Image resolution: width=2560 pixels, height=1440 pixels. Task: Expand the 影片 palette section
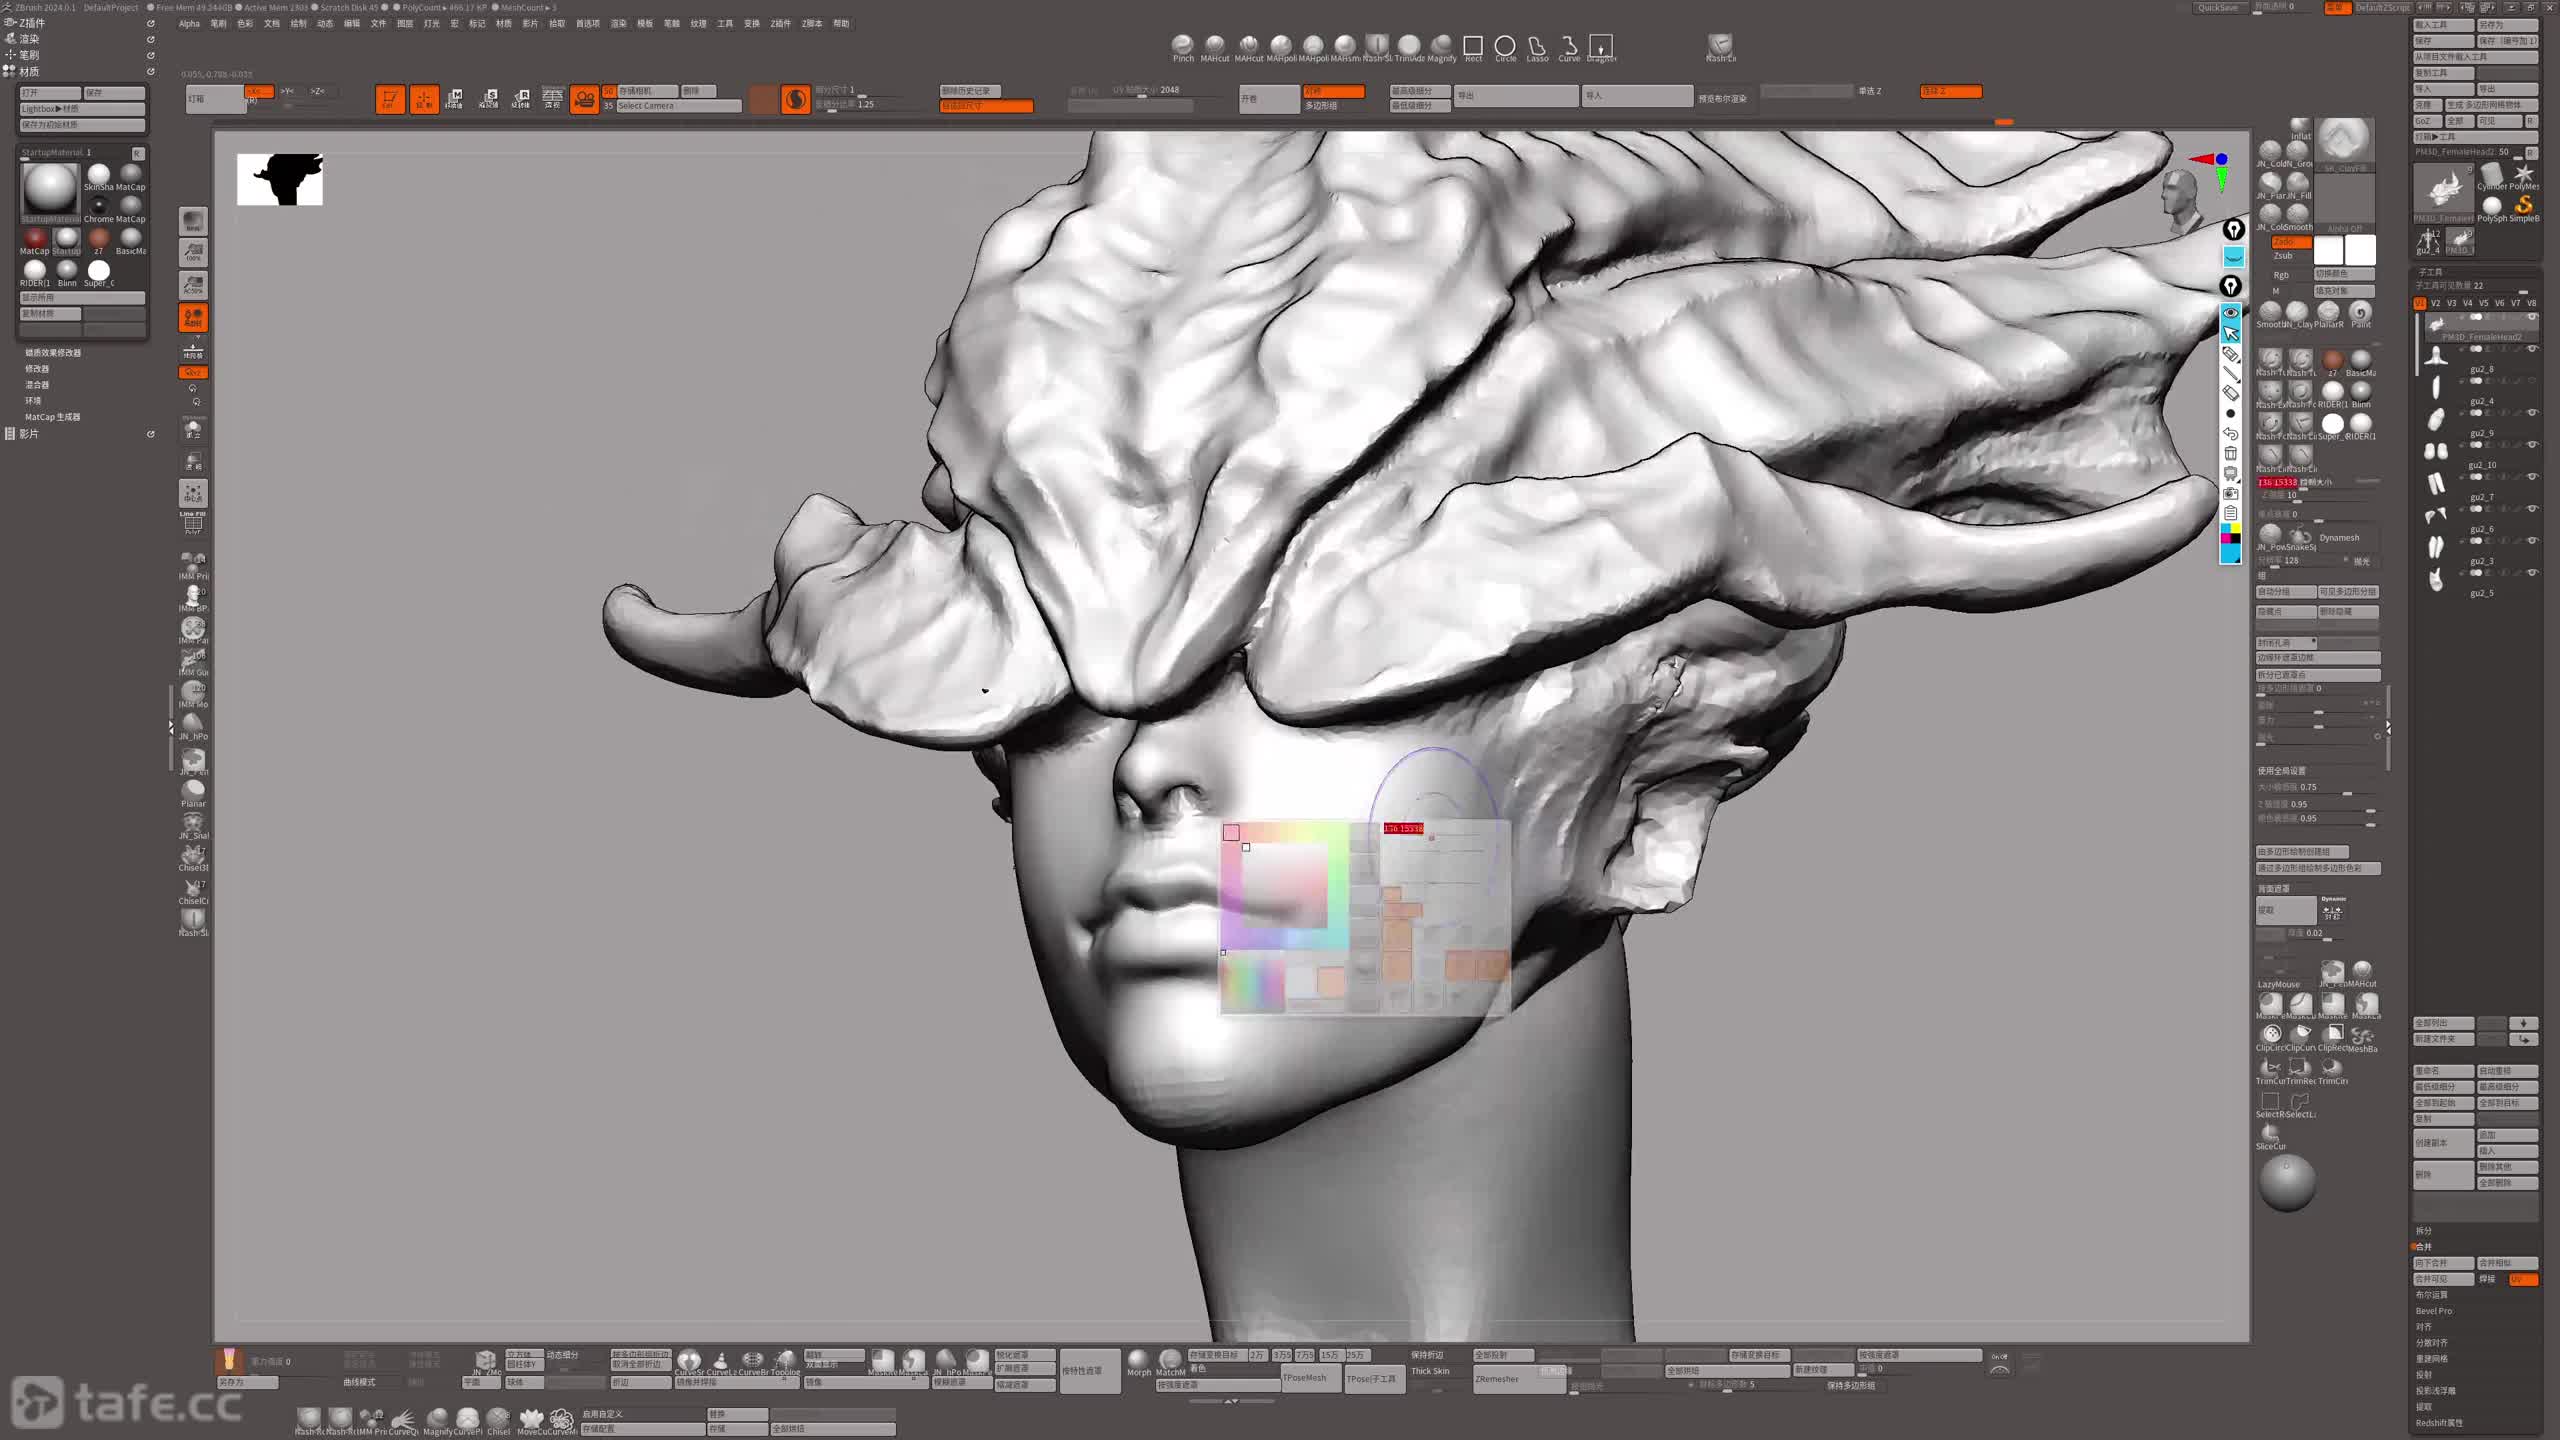(29, 434)
